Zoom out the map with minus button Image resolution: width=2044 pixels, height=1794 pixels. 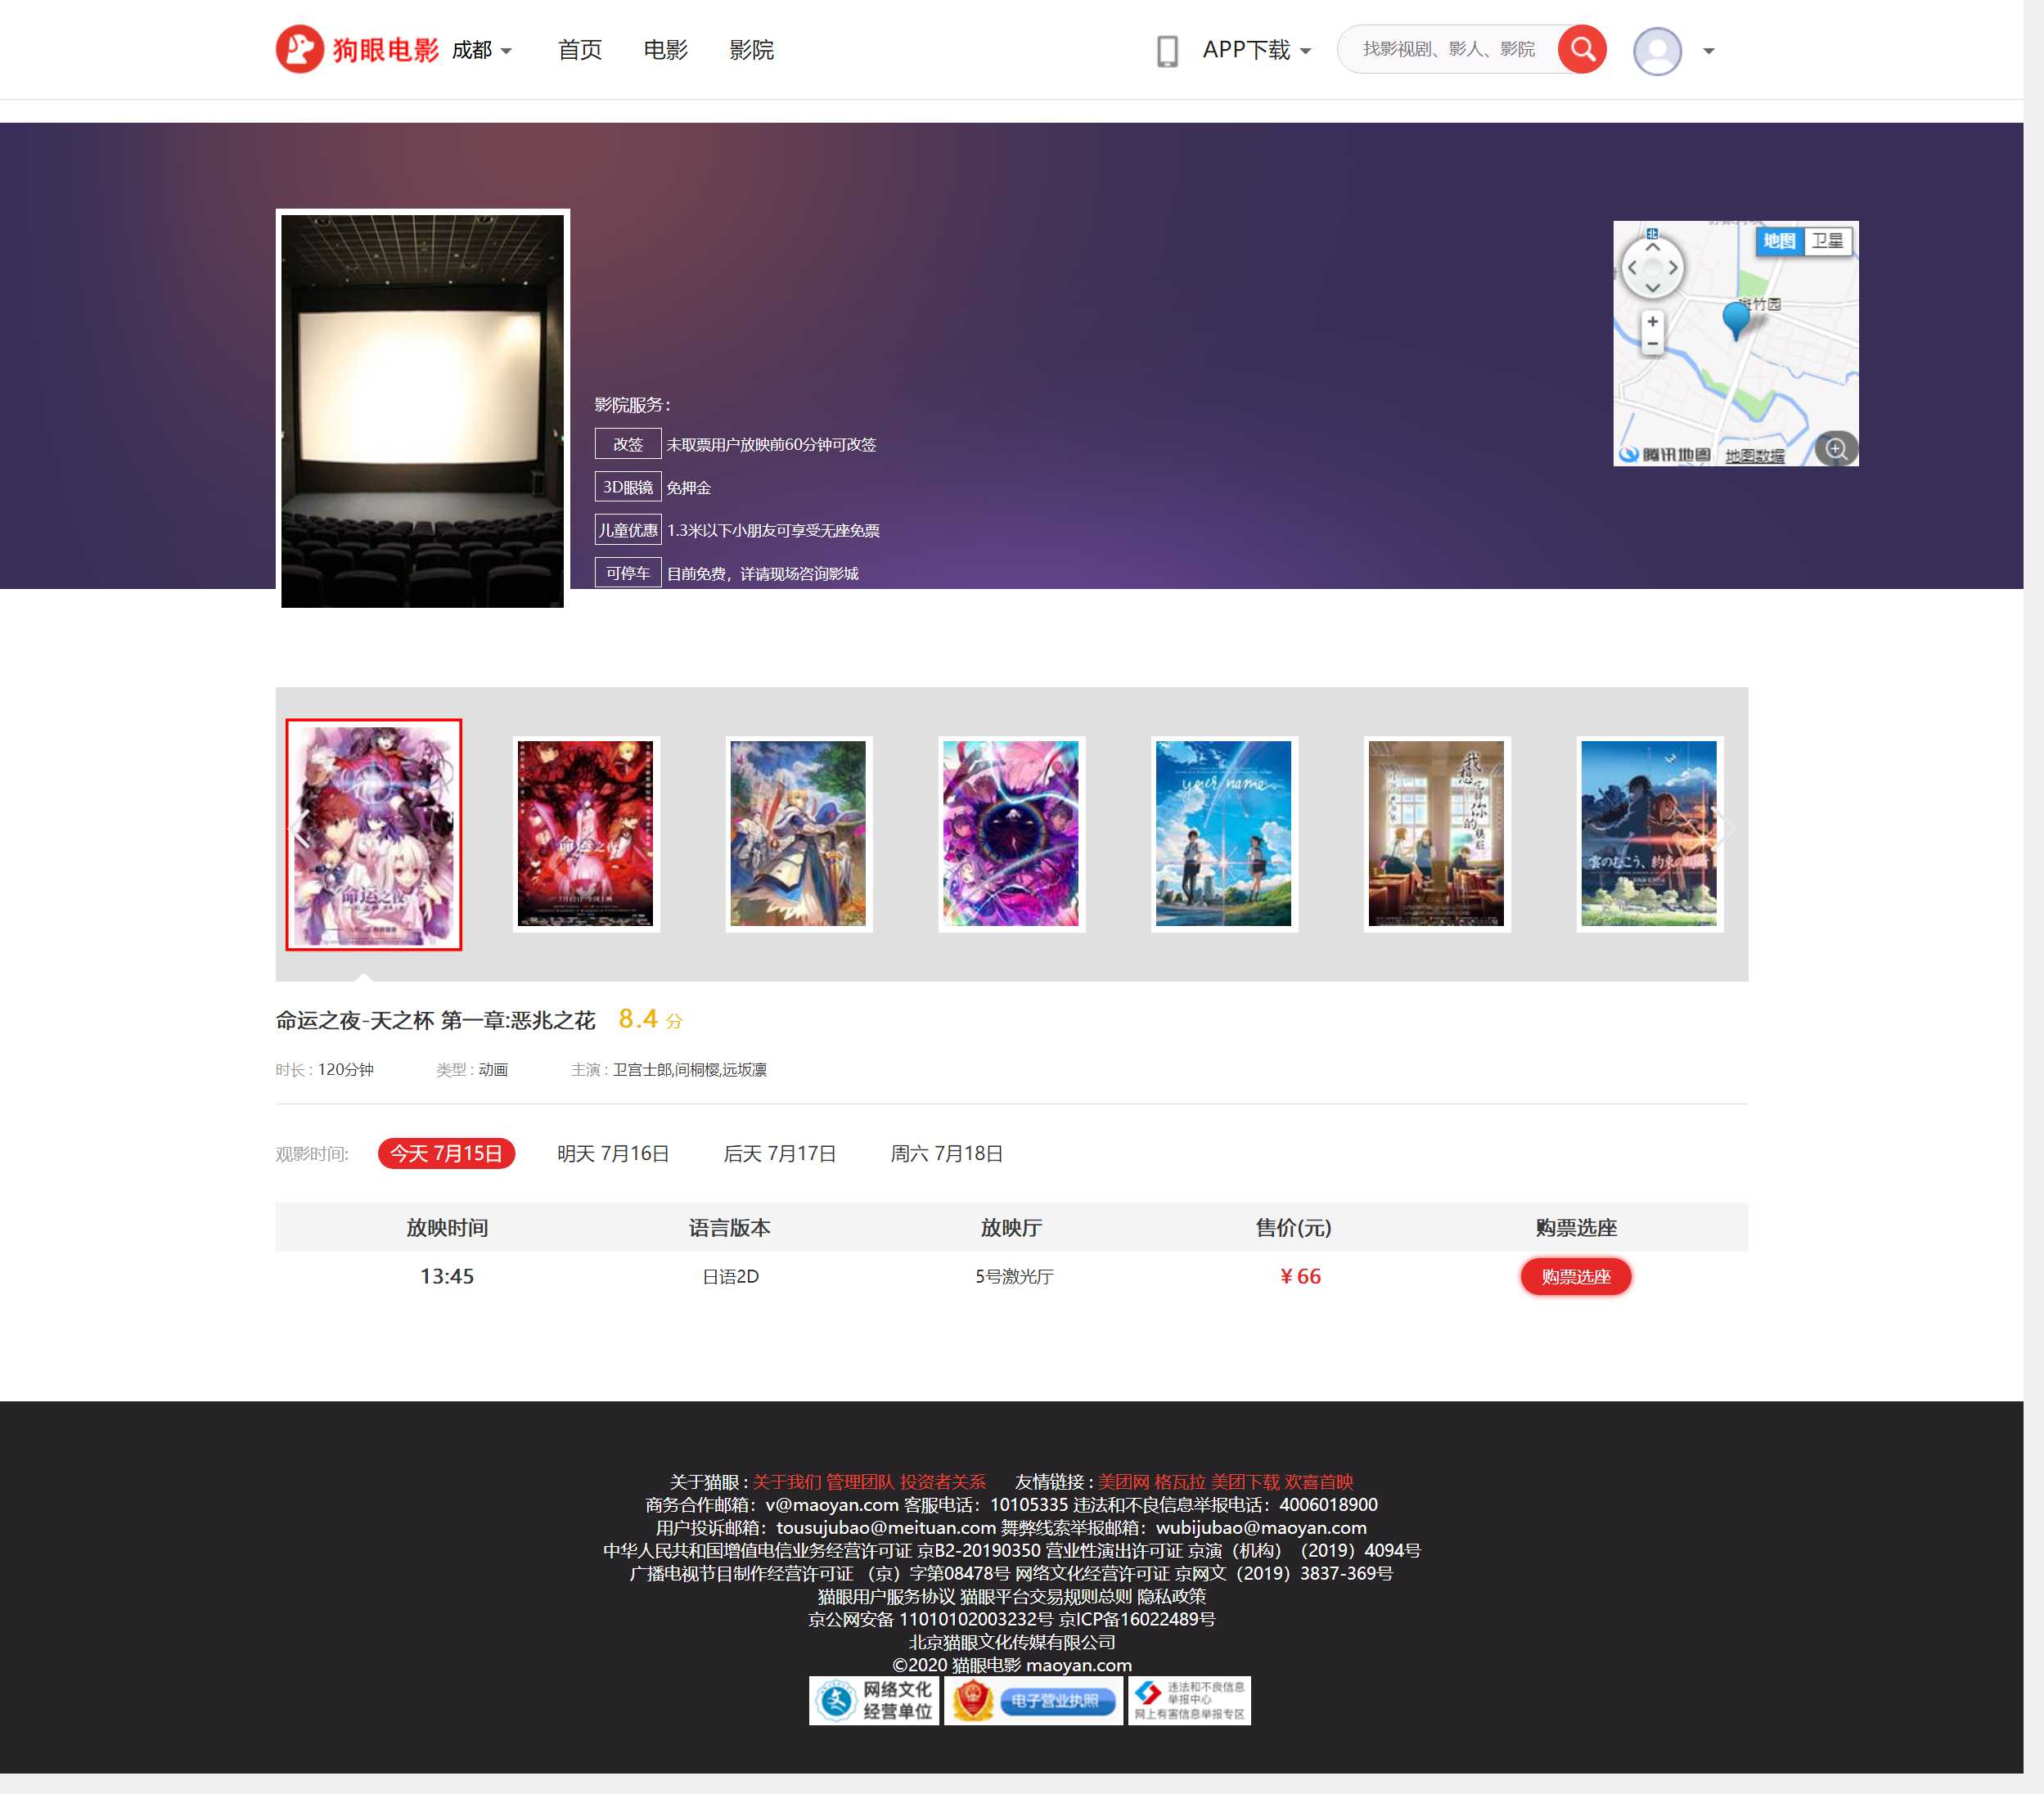(x=1652, y=344)
